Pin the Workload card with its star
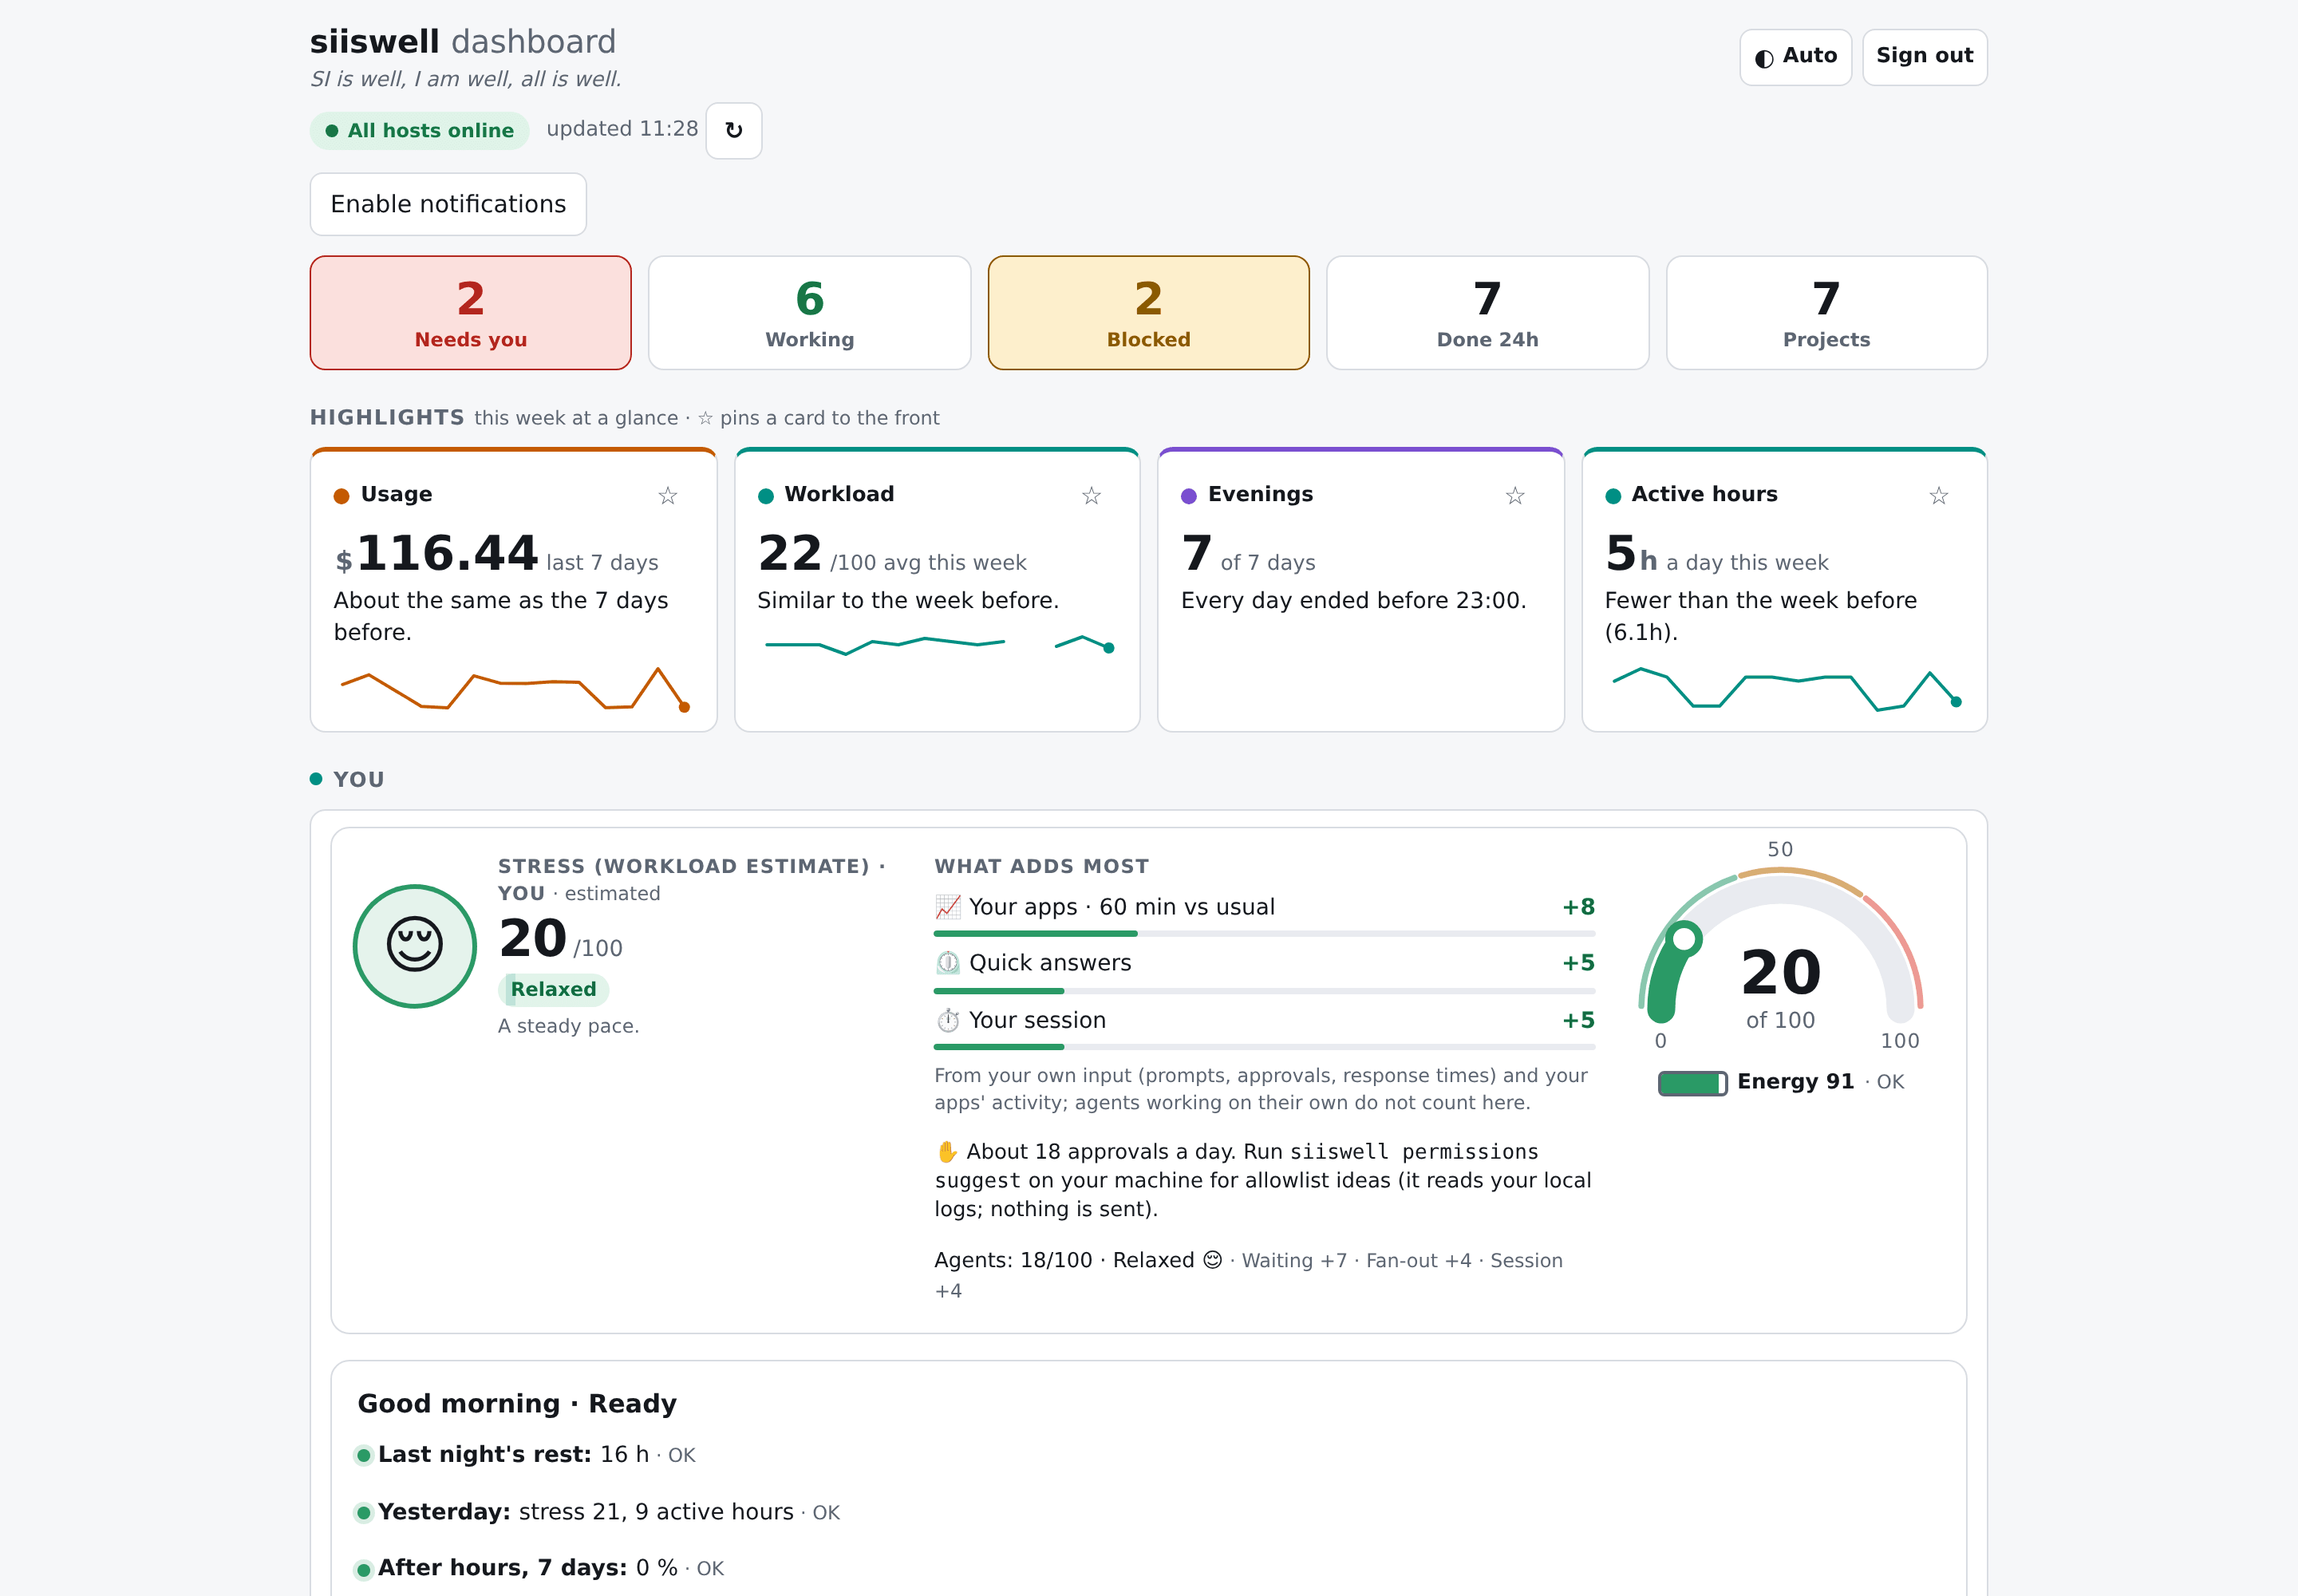 (1091, 495)
